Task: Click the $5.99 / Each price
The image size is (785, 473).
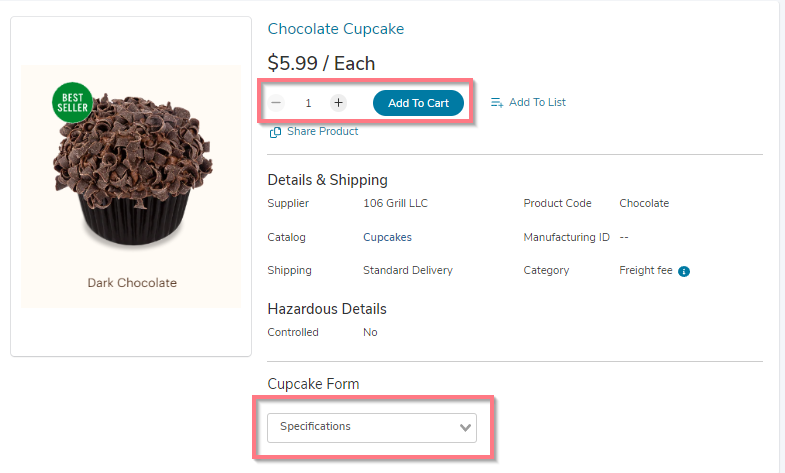Action: click(321, 64)
